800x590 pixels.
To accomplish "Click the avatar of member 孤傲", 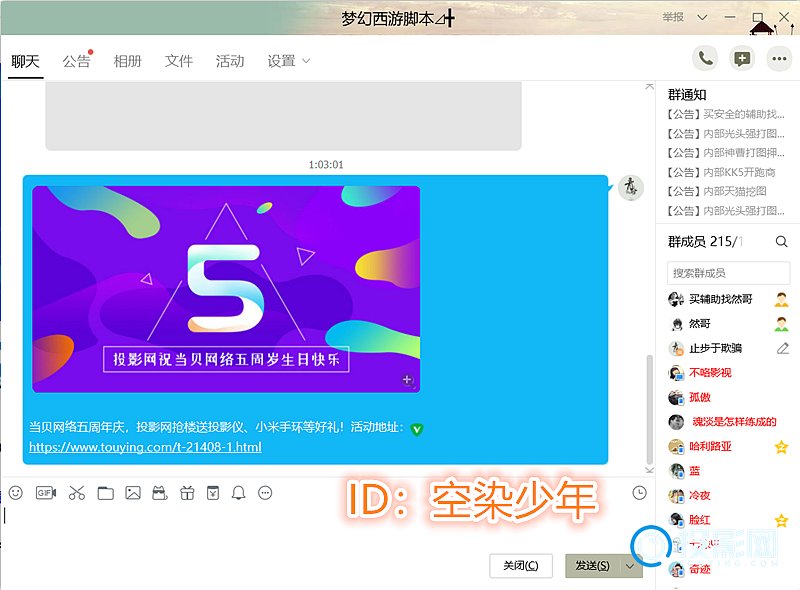I will [x=676, y=398].
